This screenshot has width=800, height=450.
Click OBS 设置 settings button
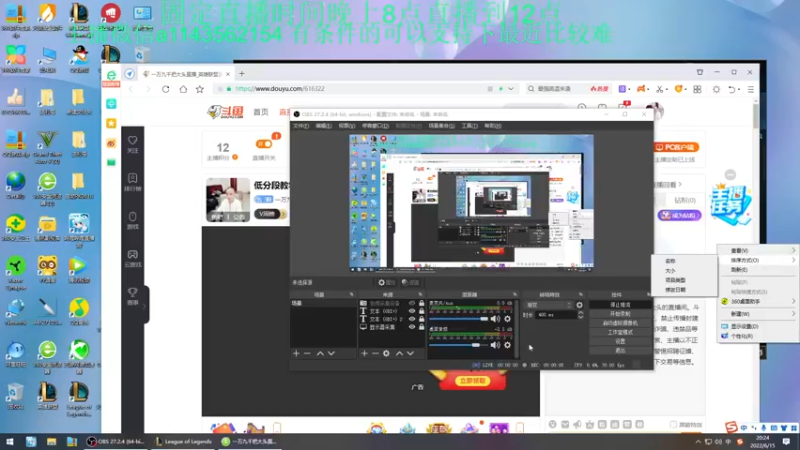620,341
